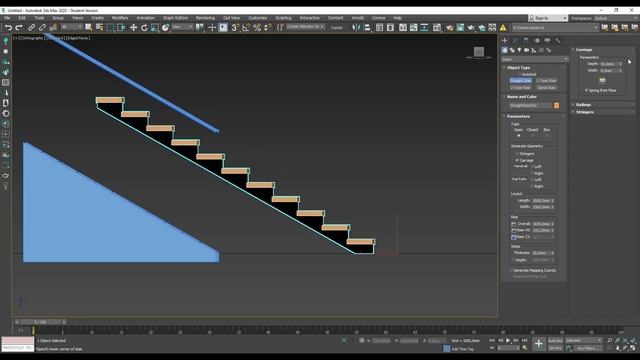This screenshot has height=360, width=640.
Task: Toggle the Carriage checkbox under Generate Geometry
Action: coord(517,160)
